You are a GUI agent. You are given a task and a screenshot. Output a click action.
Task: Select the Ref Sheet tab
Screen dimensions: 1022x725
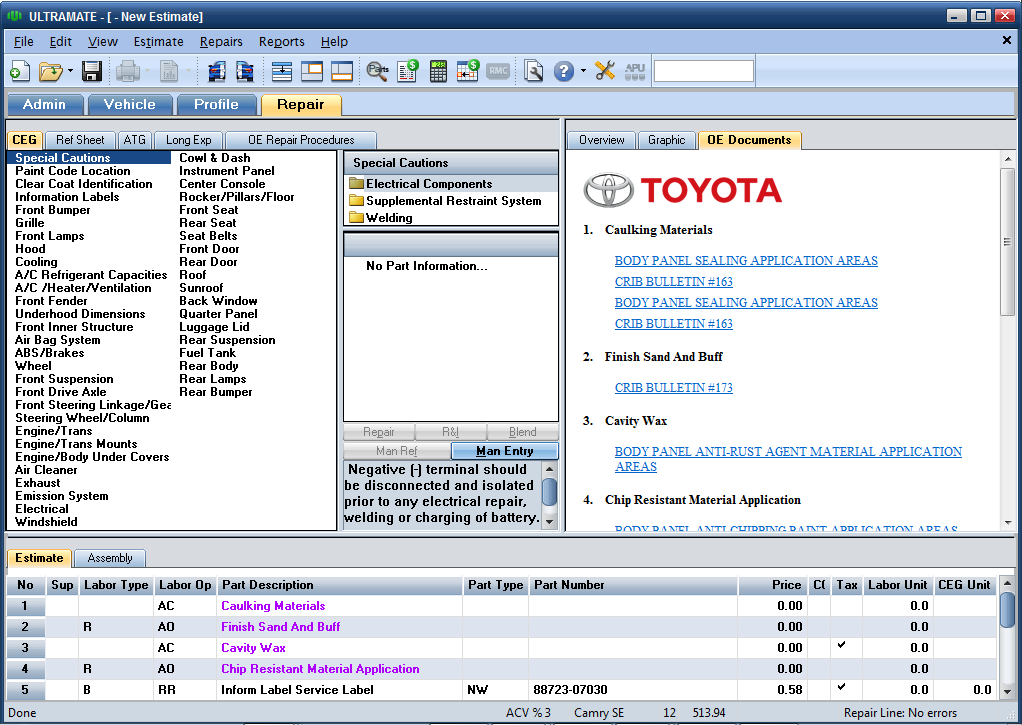(x=80, y=140)
